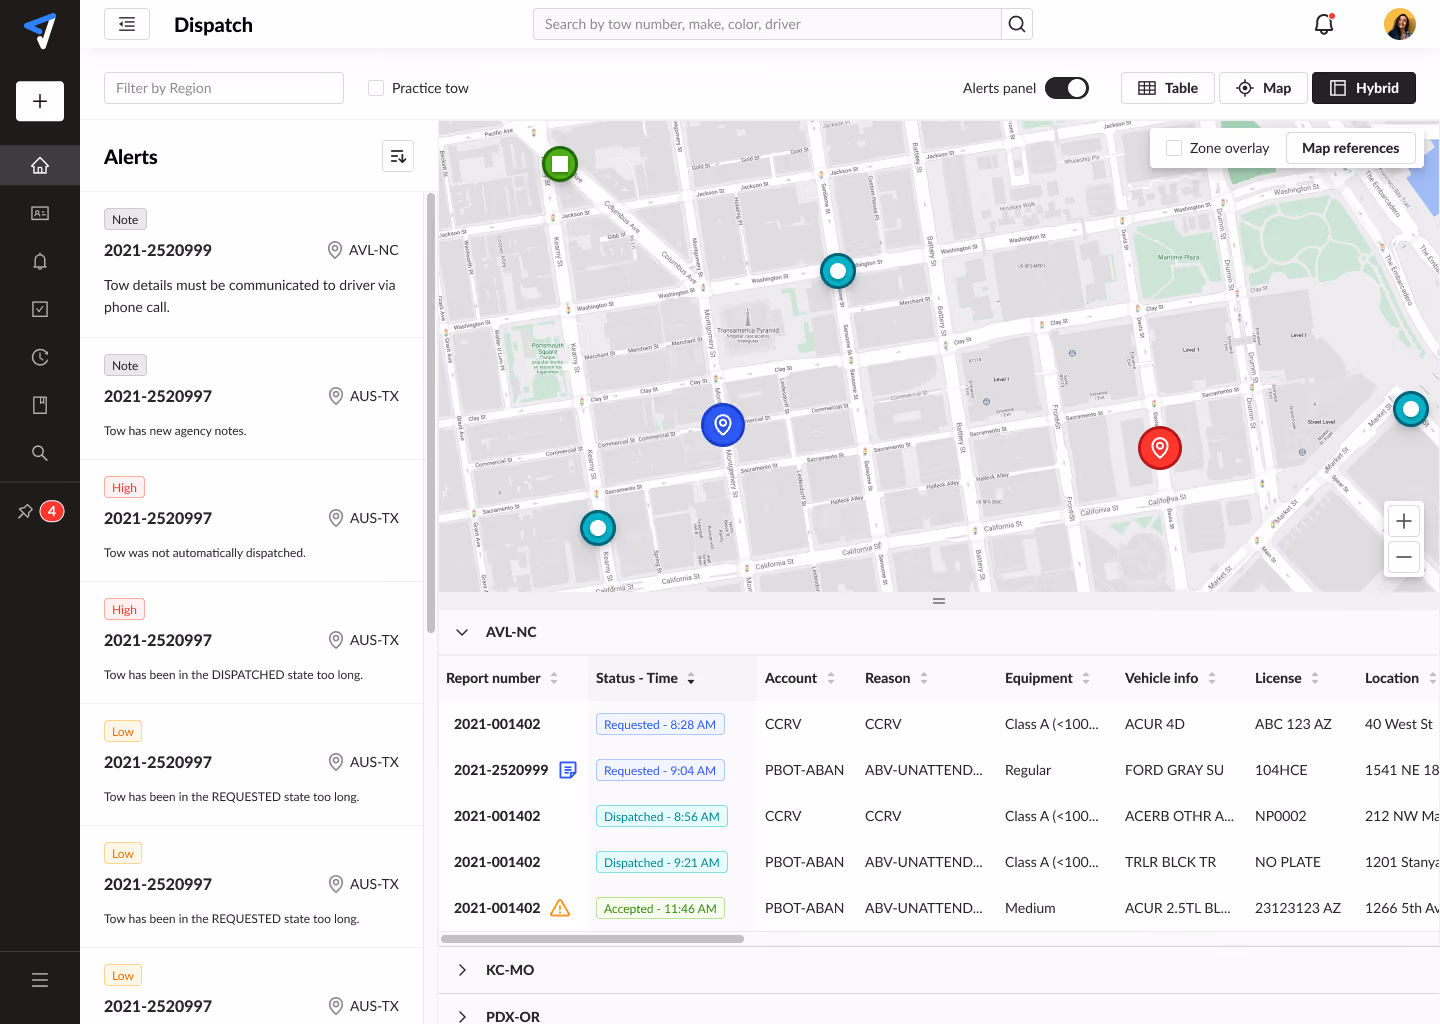Click the plus create new button
The image size is (1440, 1024).
pos(40,101)
